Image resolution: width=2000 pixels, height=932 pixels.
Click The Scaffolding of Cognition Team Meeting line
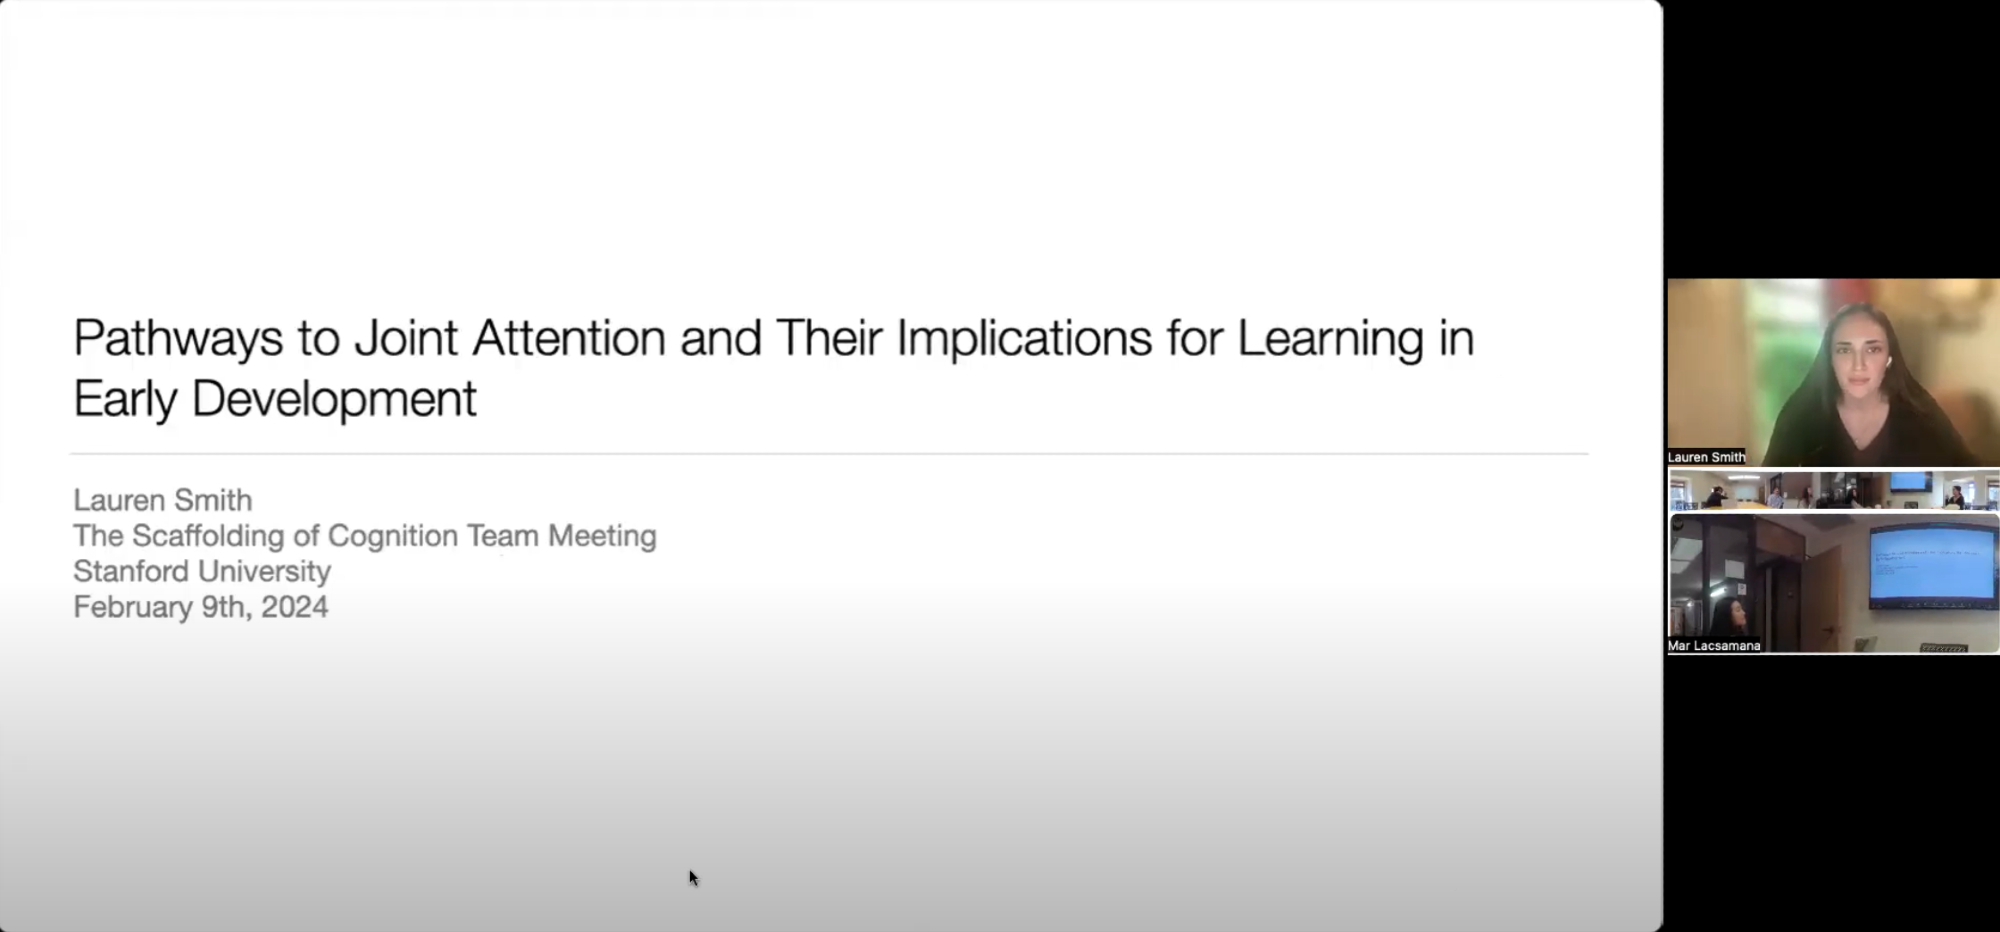coord(364,536)
